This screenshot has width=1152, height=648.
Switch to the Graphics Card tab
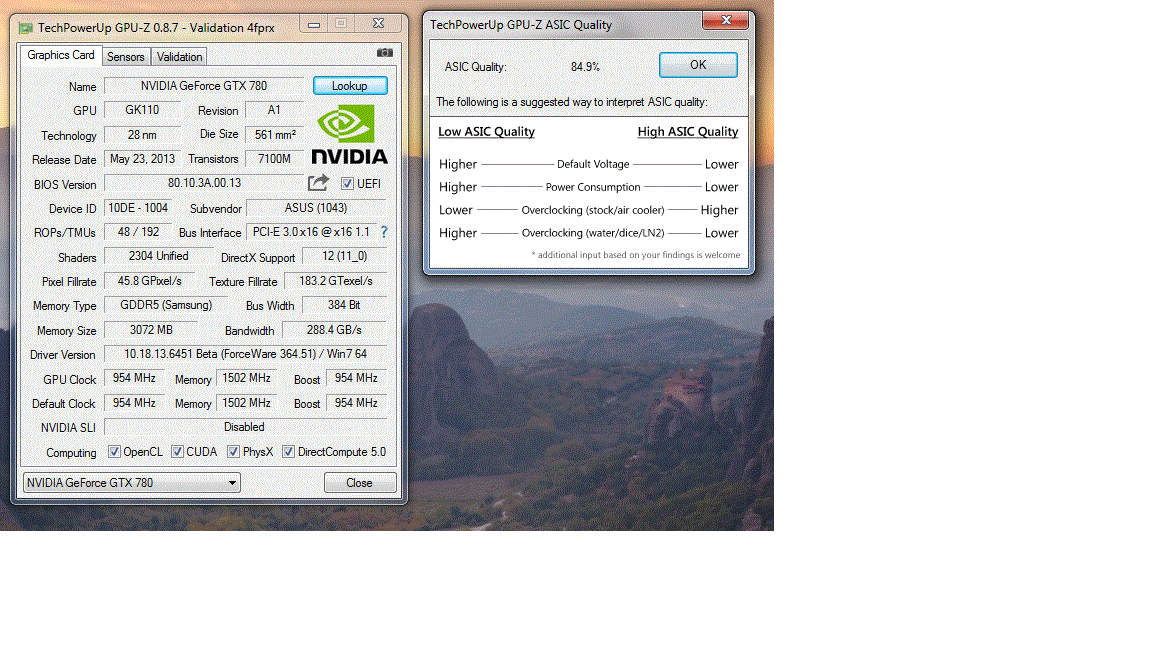click(x=61, y=55)
